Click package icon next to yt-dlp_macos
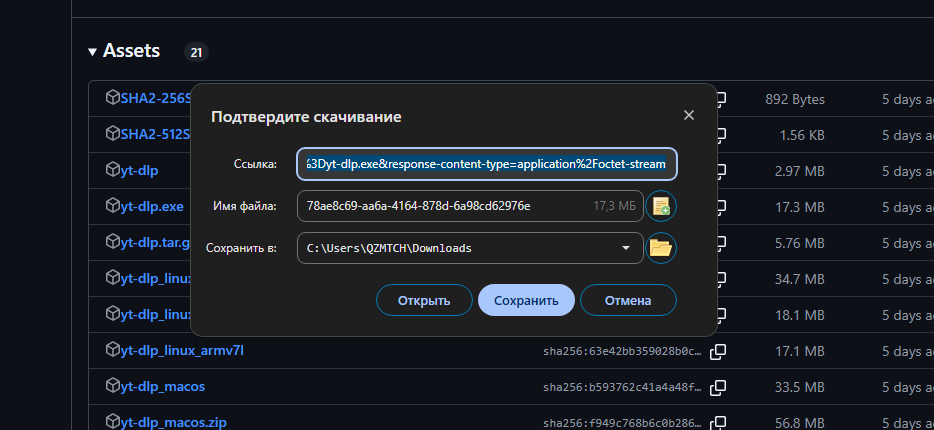 (113, 386)
